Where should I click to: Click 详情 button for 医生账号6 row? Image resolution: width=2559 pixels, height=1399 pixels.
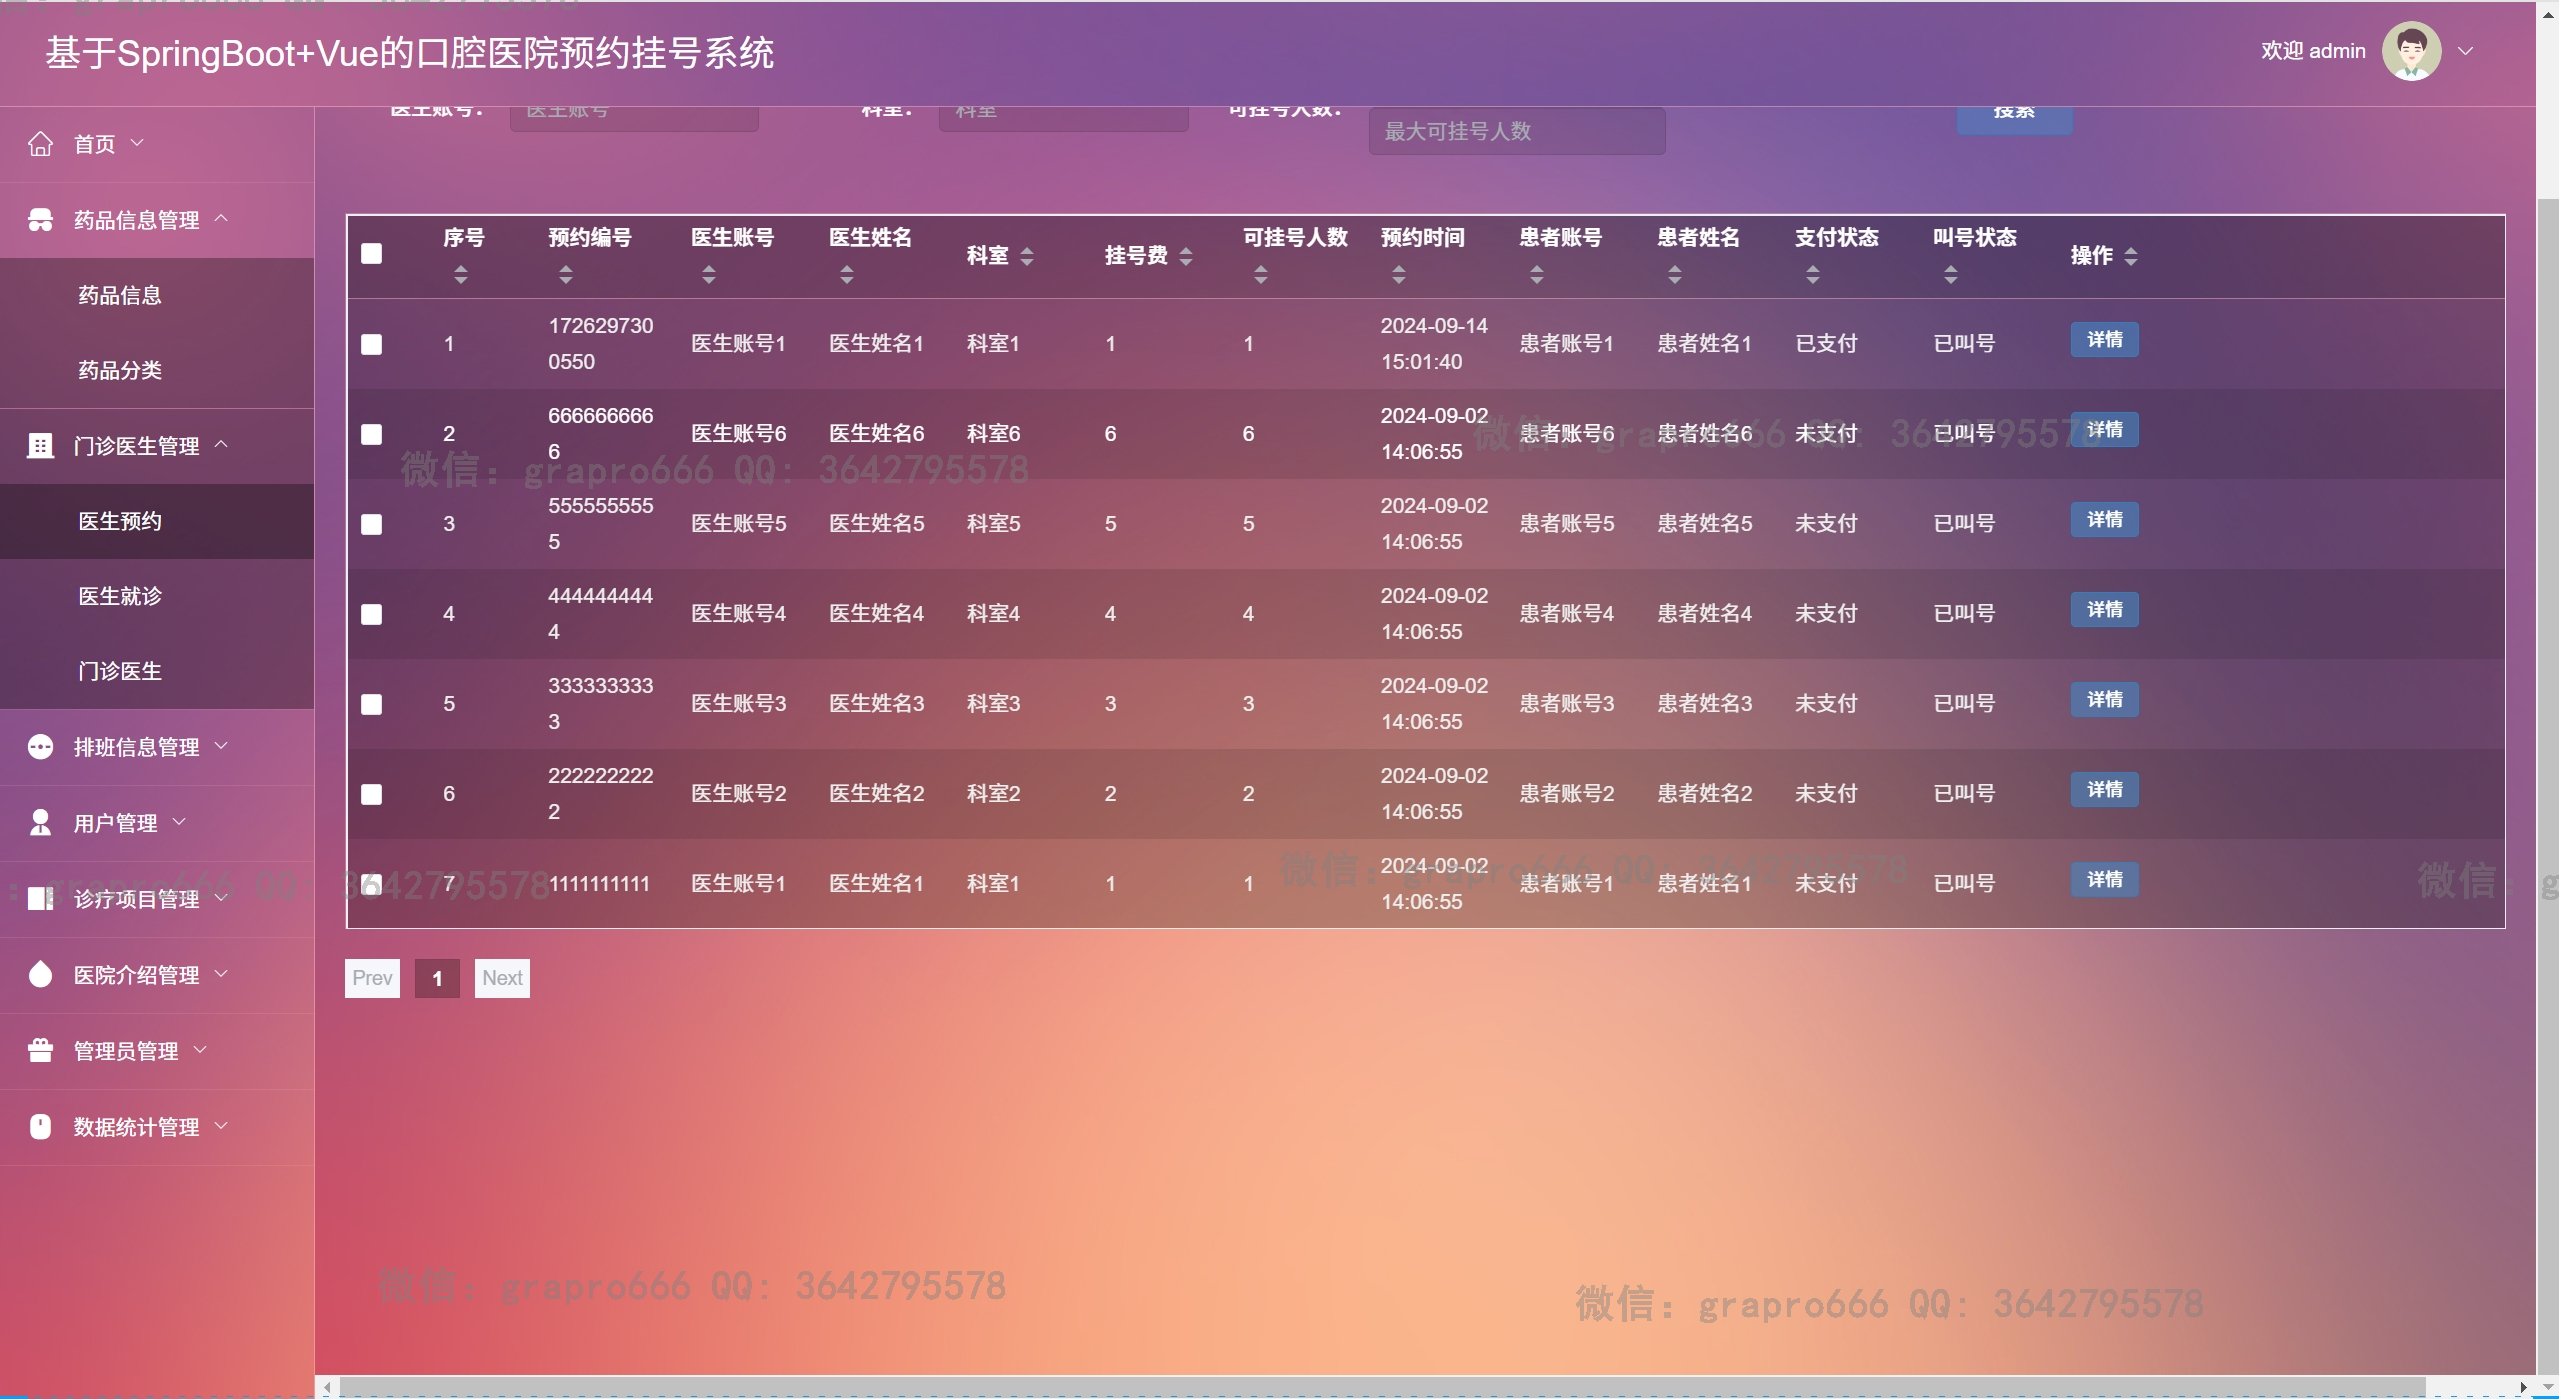point(2104,430)
